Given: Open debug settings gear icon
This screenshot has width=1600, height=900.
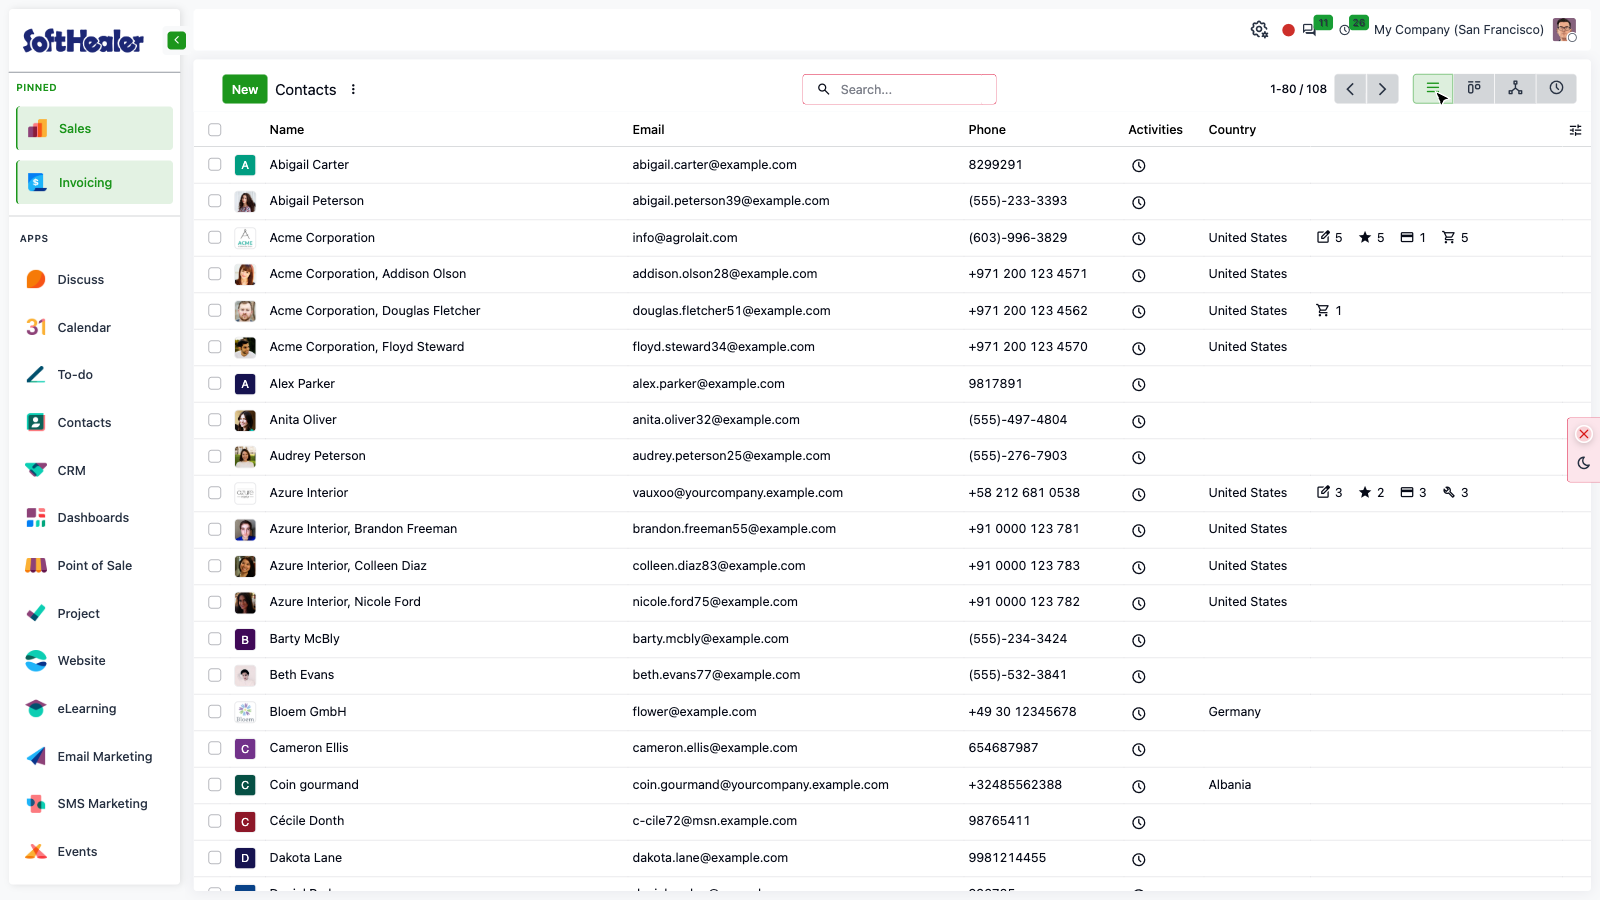Looking at the screenshot, I should pyautogui.click(x=1259, y=30).
